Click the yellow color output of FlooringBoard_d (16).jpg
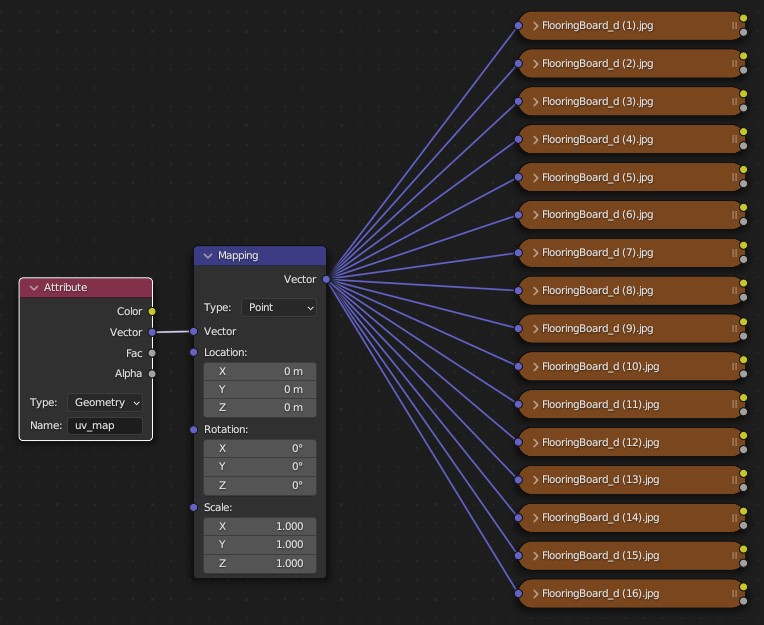Viewport: 764px width, 625px height. pyautogui.click(x=743, y=585)
